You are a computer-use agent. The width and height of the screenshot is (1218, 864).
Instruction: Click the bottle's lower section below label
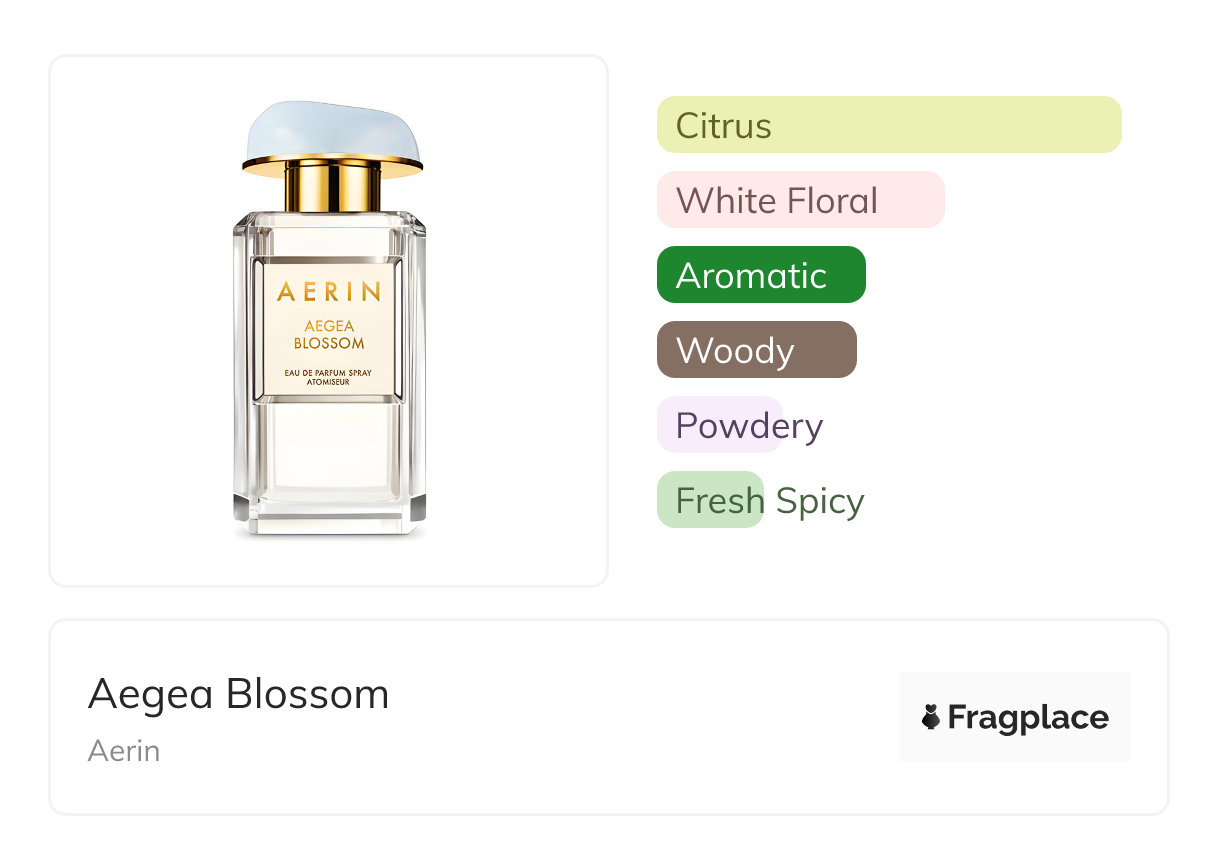(329, 450)
